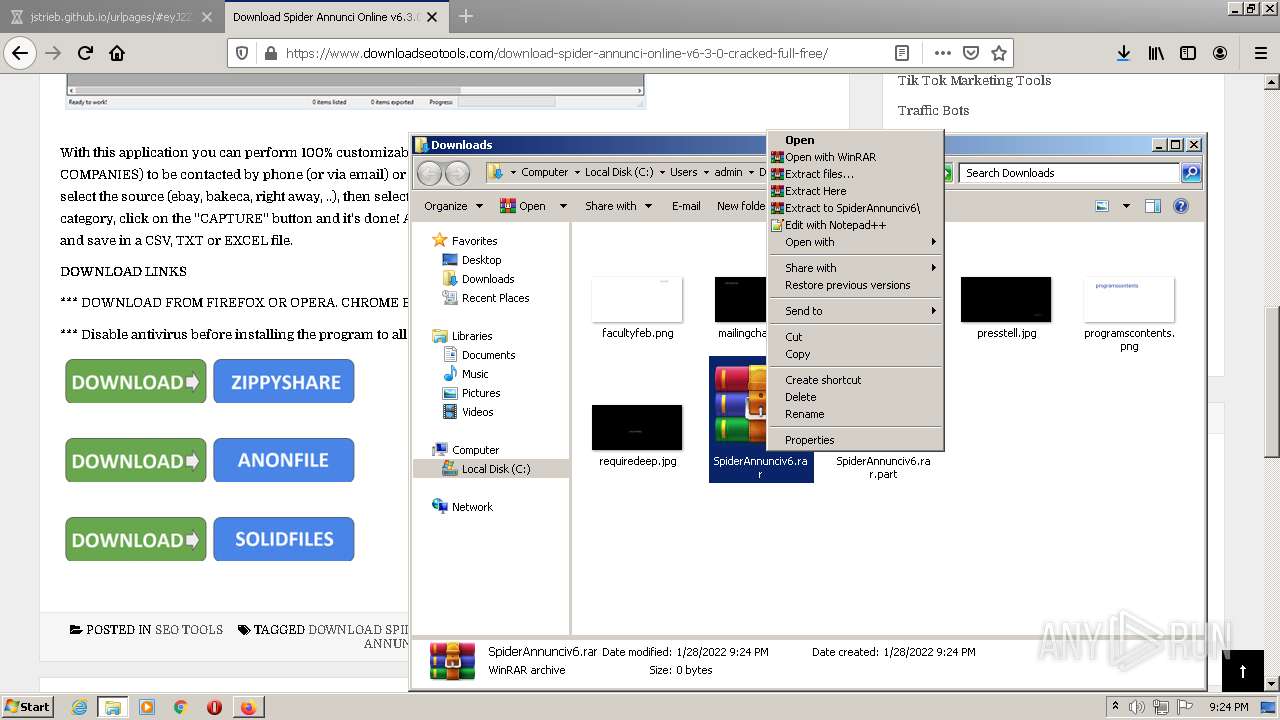Show hidden system tray icons
This screenshot has height=720, width=1280.
point(1115,707)
